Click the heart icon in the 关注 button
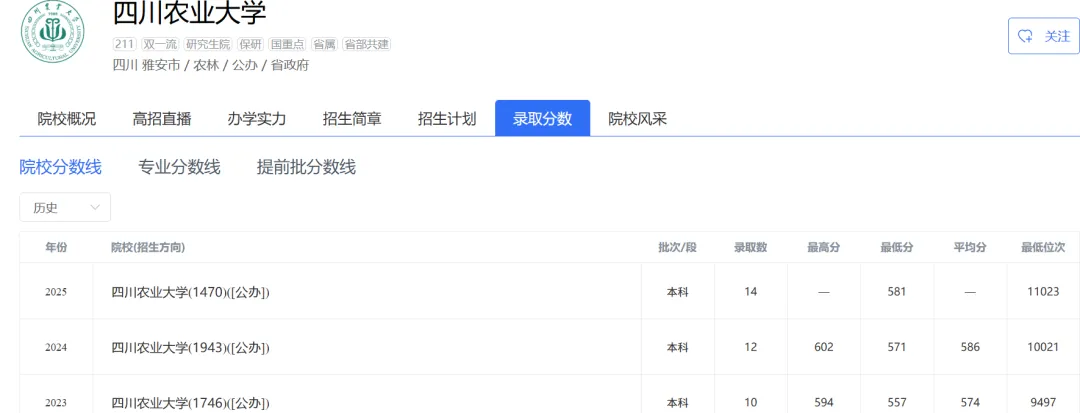 point(1026,36)
